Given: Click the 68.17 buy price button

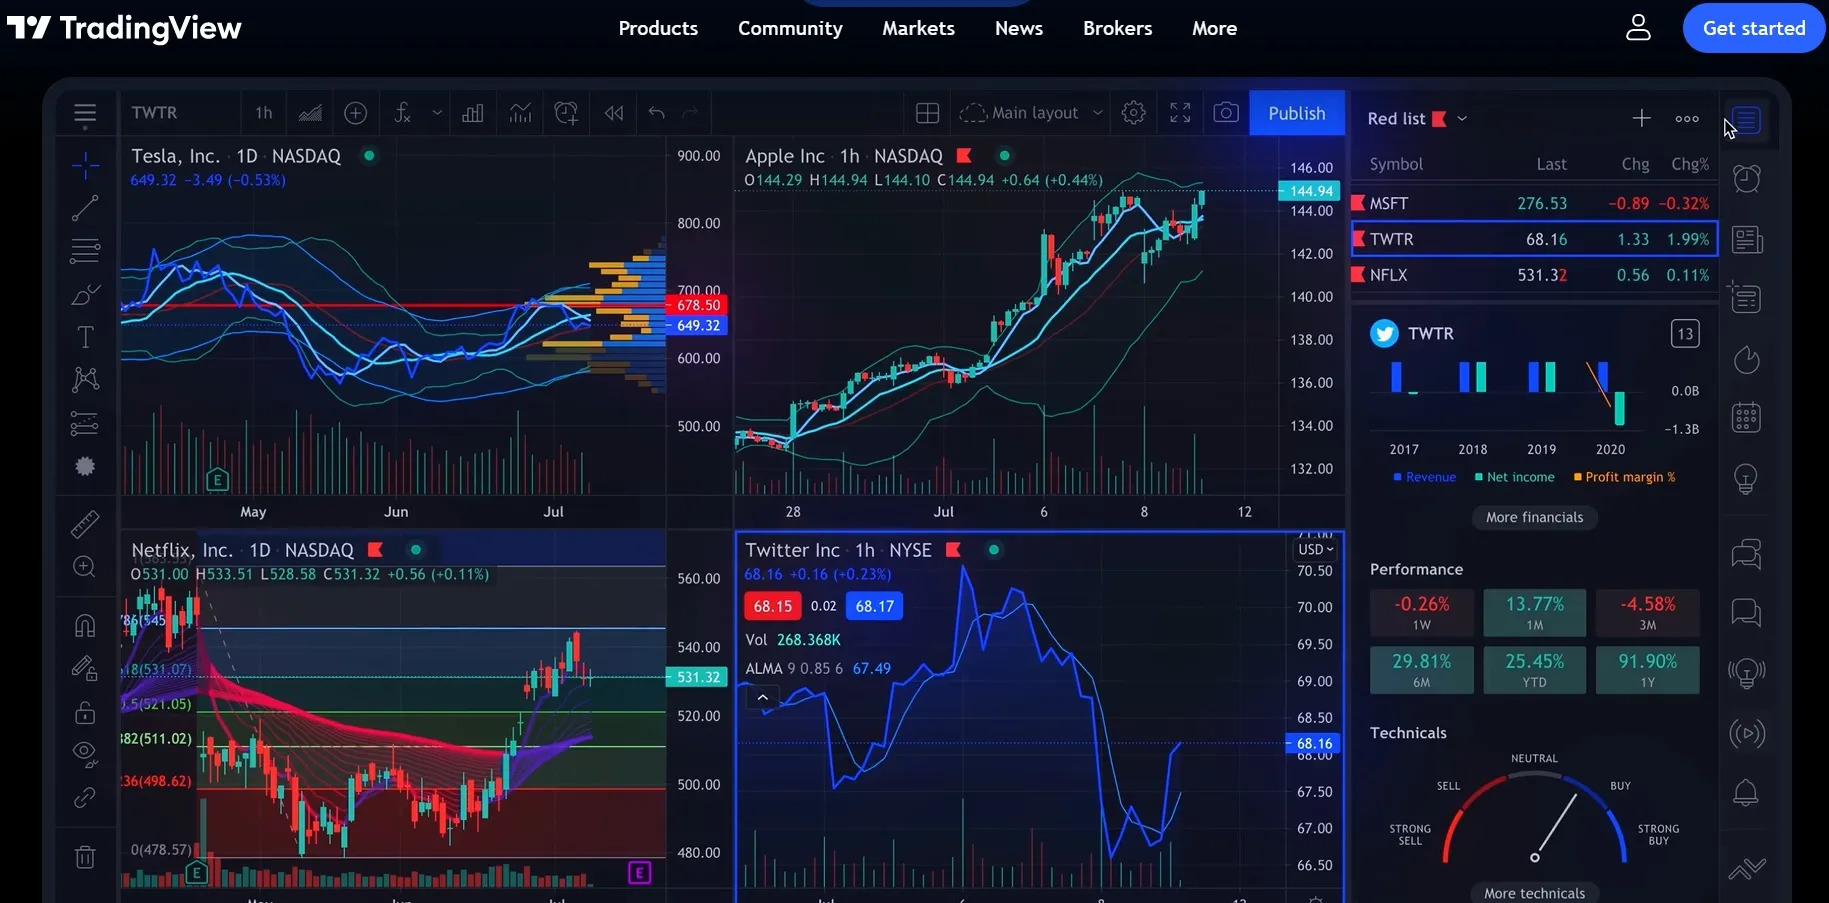Looking at the screenshot, I should pyautogui.click(x=874, y=606).
